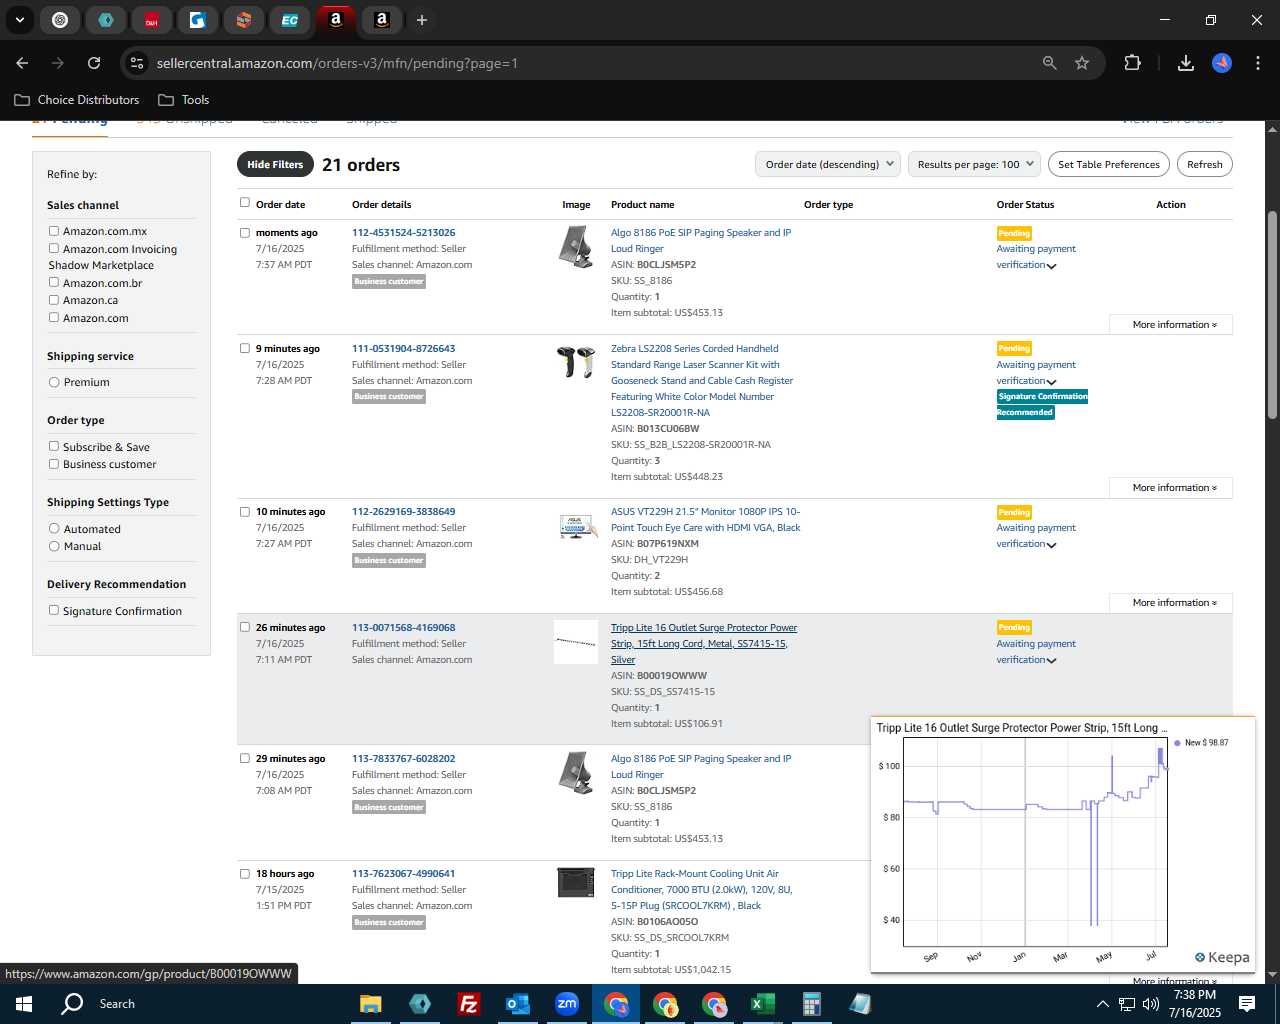
Task: Select Automated shipping settings type
Action: 54,528
